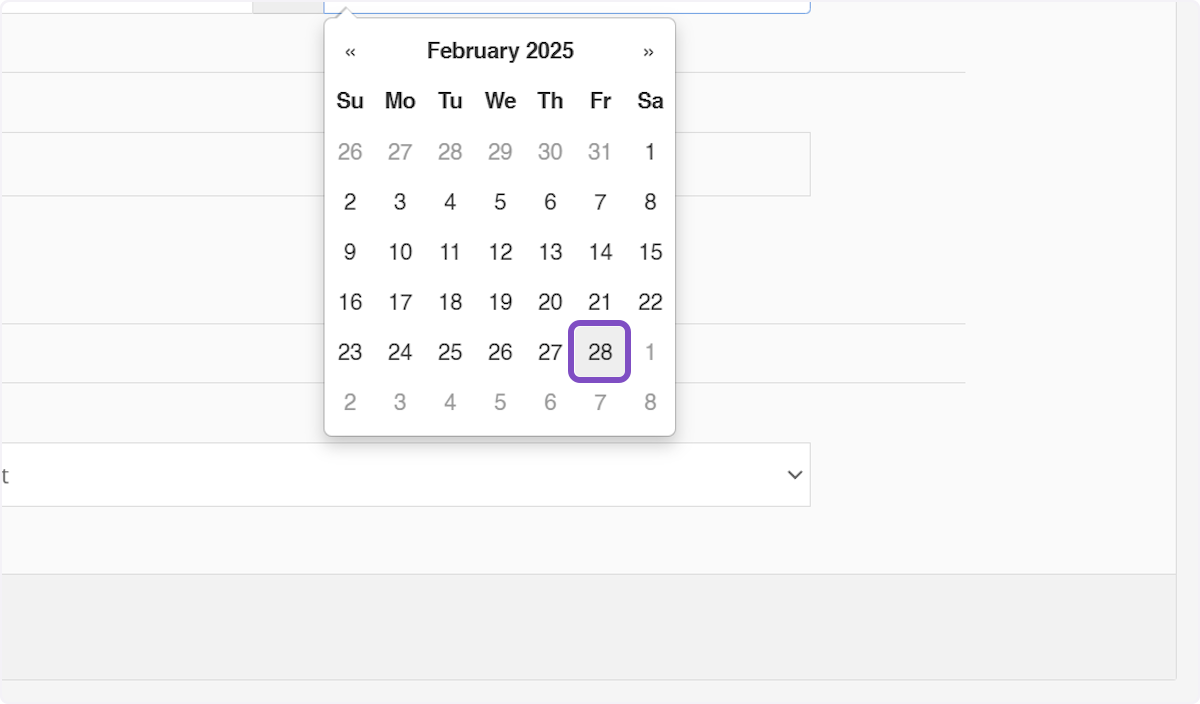The image size is (1200, 704).
Task: Choose February 10 in the datepicker
Action: coord(400,252)
